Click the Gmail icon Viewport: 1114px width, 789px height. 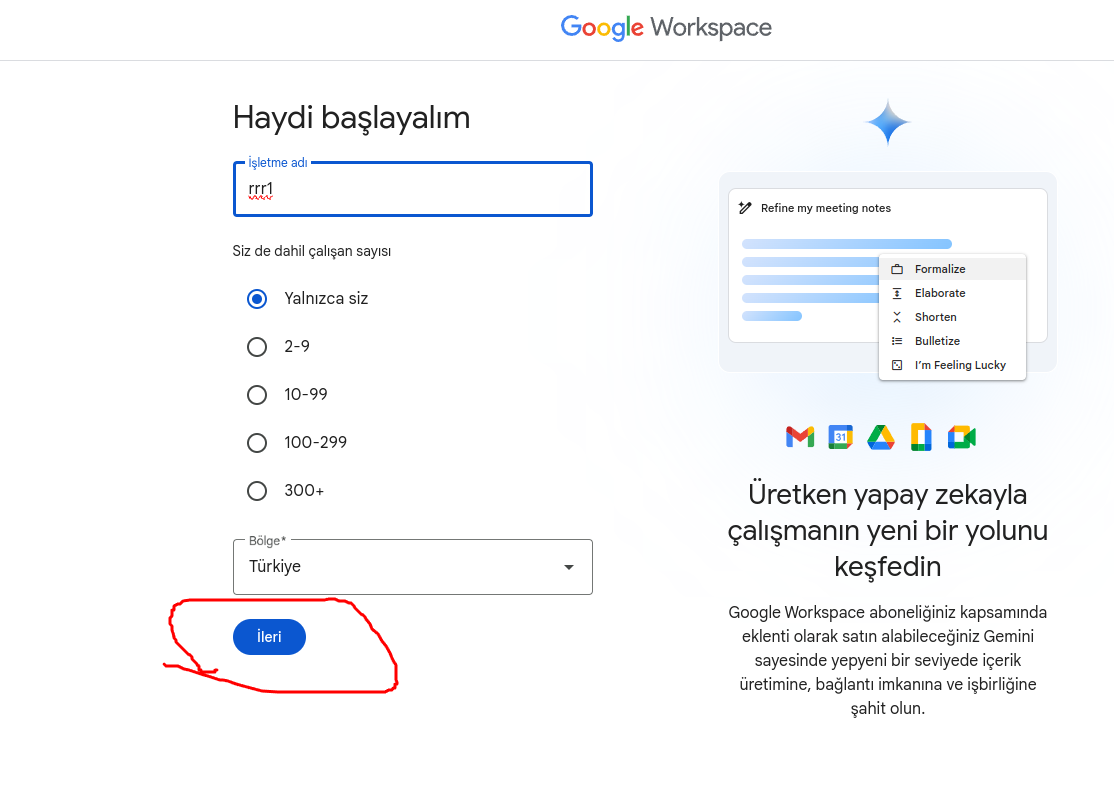pyautogui.click(x=800, y=437)
